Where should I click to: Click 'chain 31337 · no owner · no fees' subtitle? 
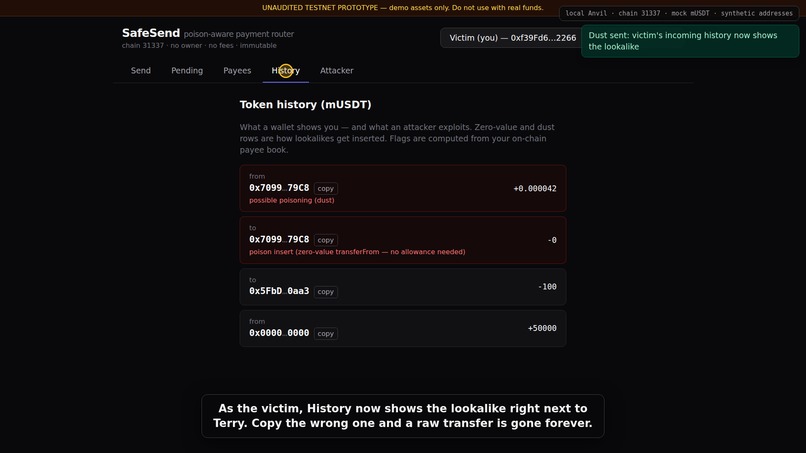(199, 45)
